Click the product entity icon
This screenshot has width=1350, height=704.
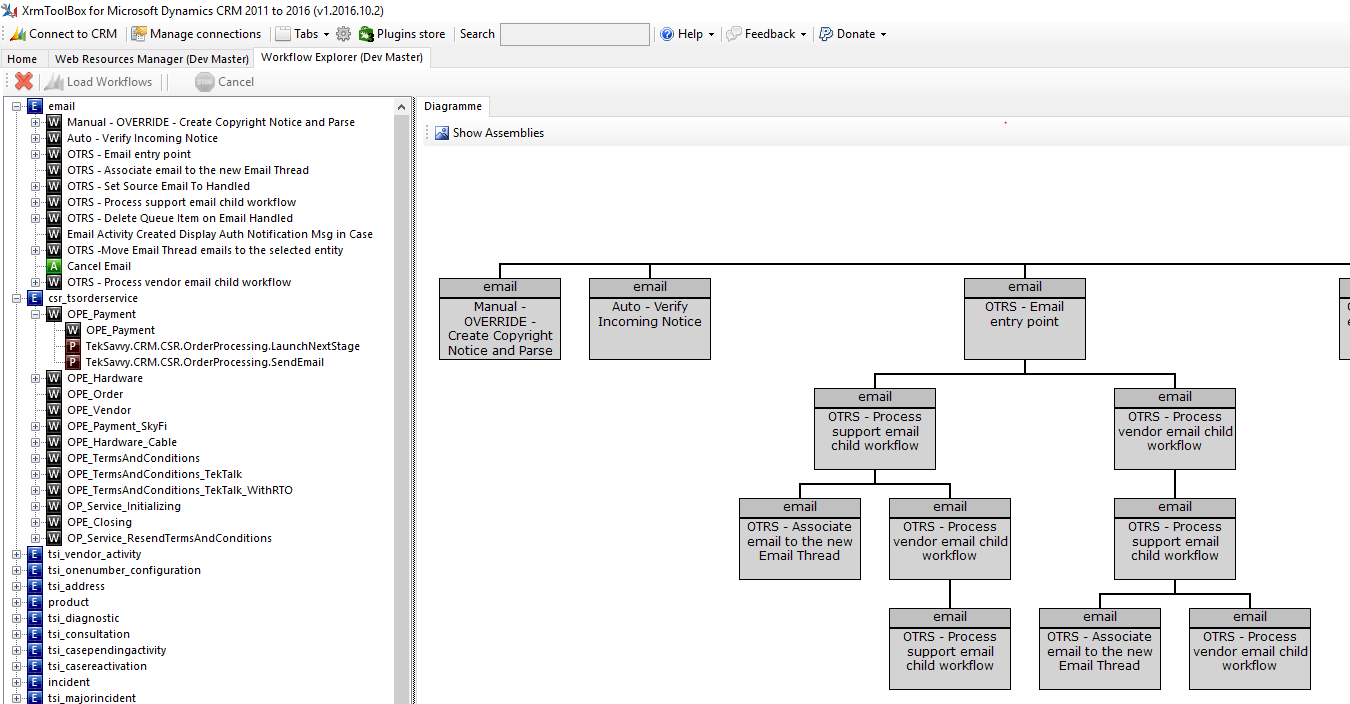point(35,602)
